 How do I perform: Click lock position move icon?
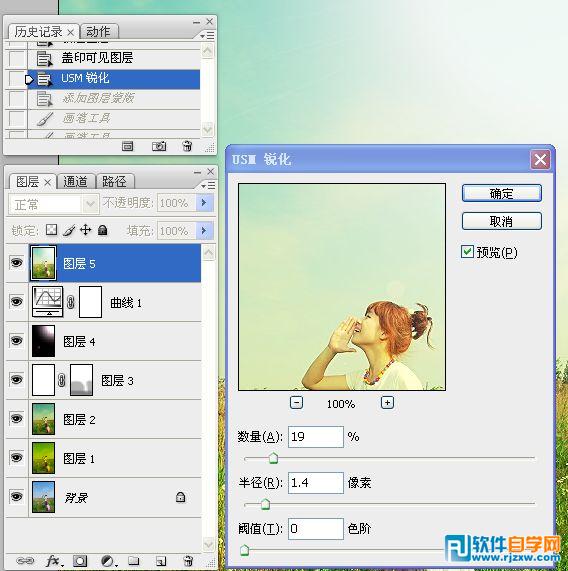tap(86, 230)
